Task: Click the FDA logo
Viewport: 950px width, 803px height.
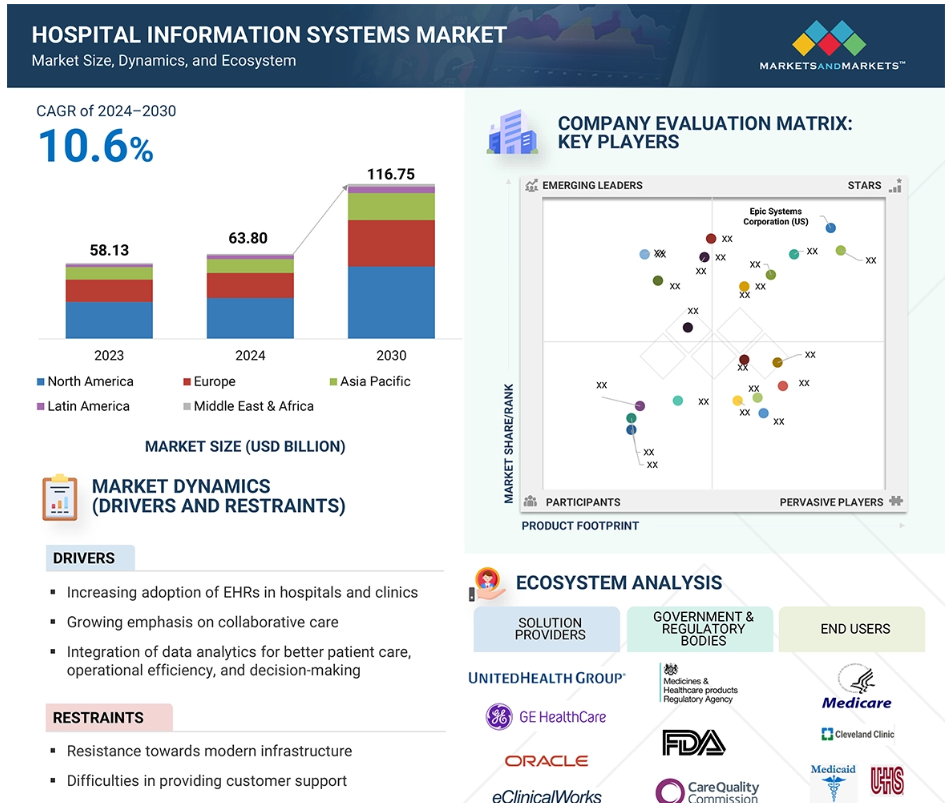Action: (694, 742)
